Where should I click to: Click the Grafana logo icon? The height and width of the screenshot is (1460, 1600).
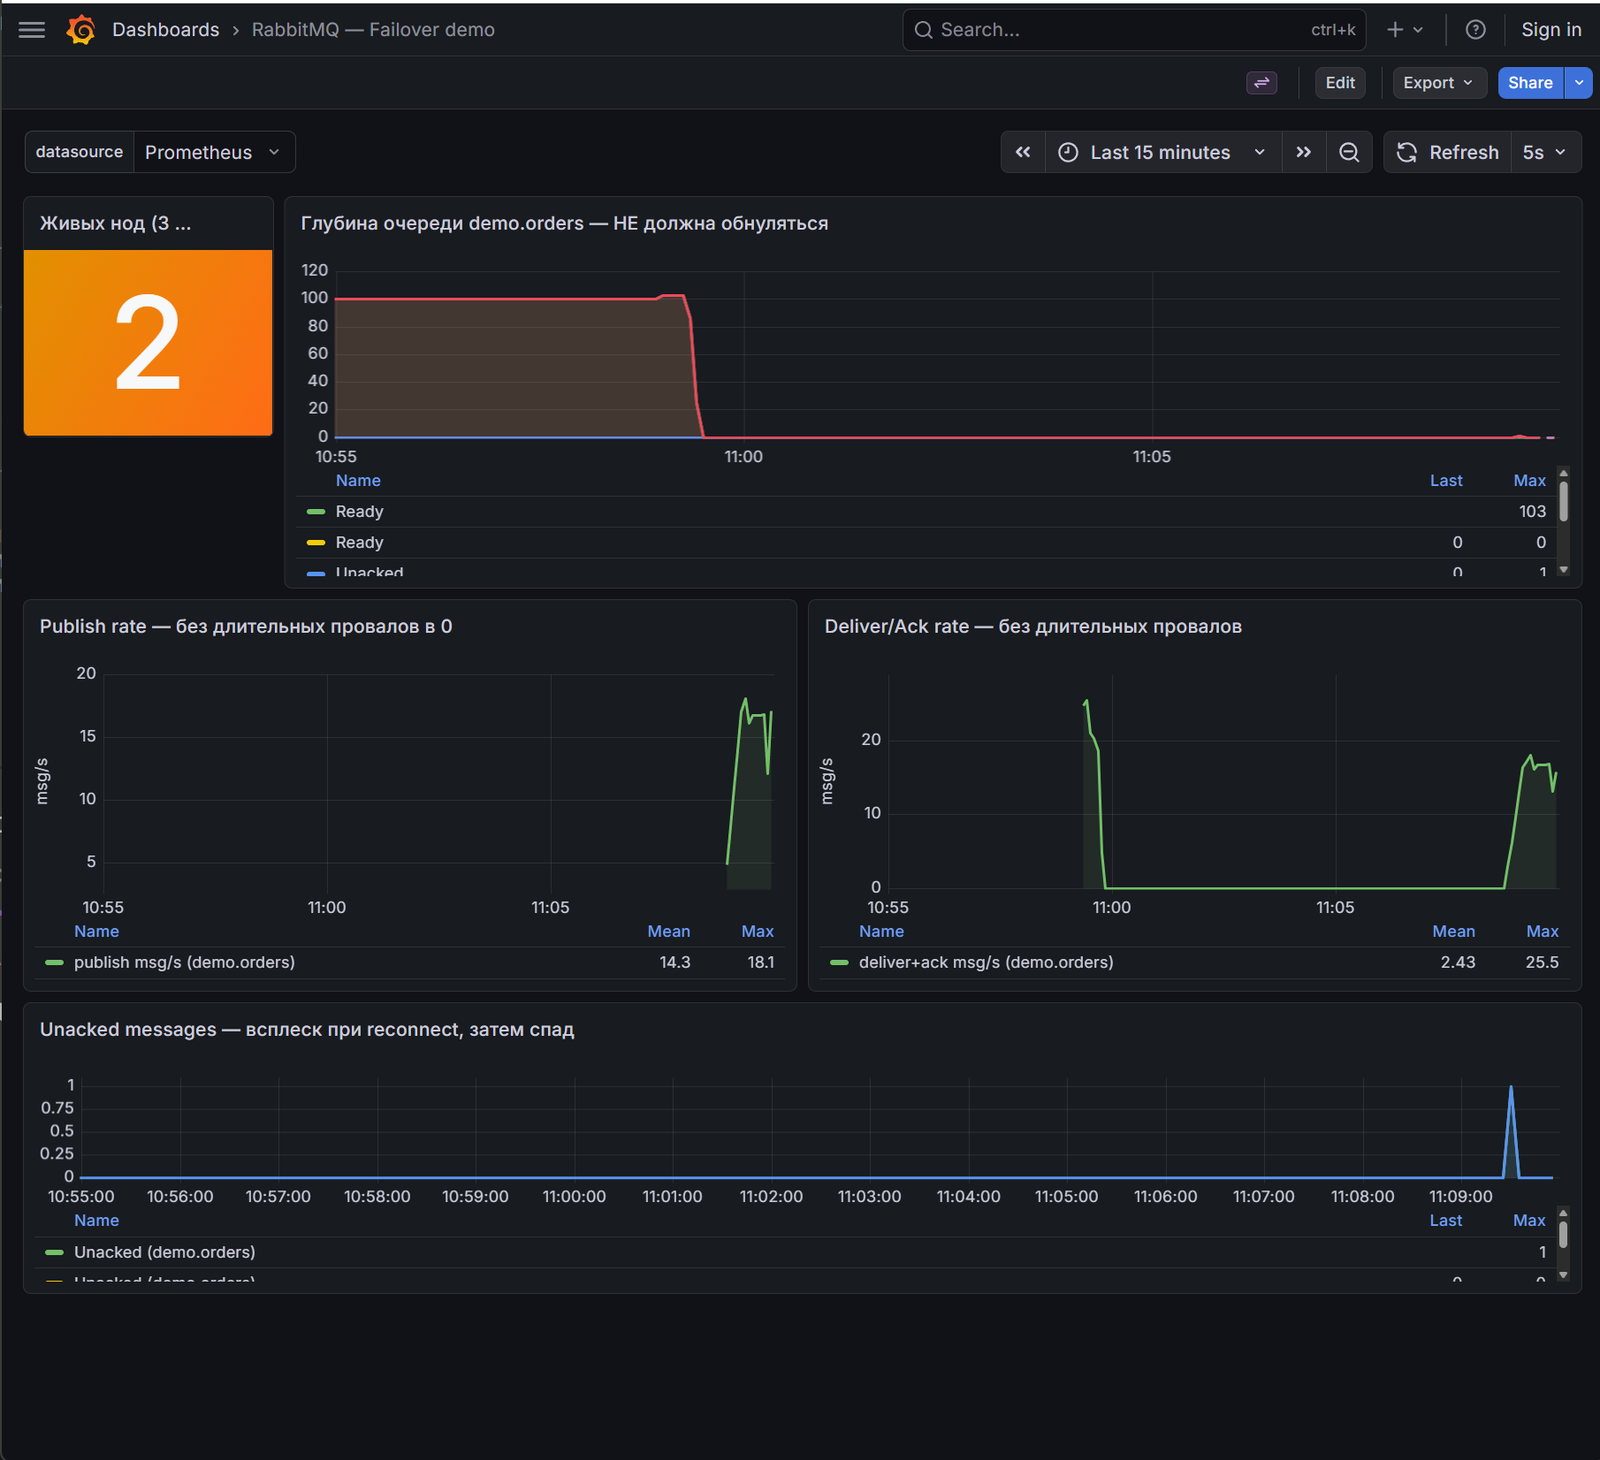coord(81,30)
